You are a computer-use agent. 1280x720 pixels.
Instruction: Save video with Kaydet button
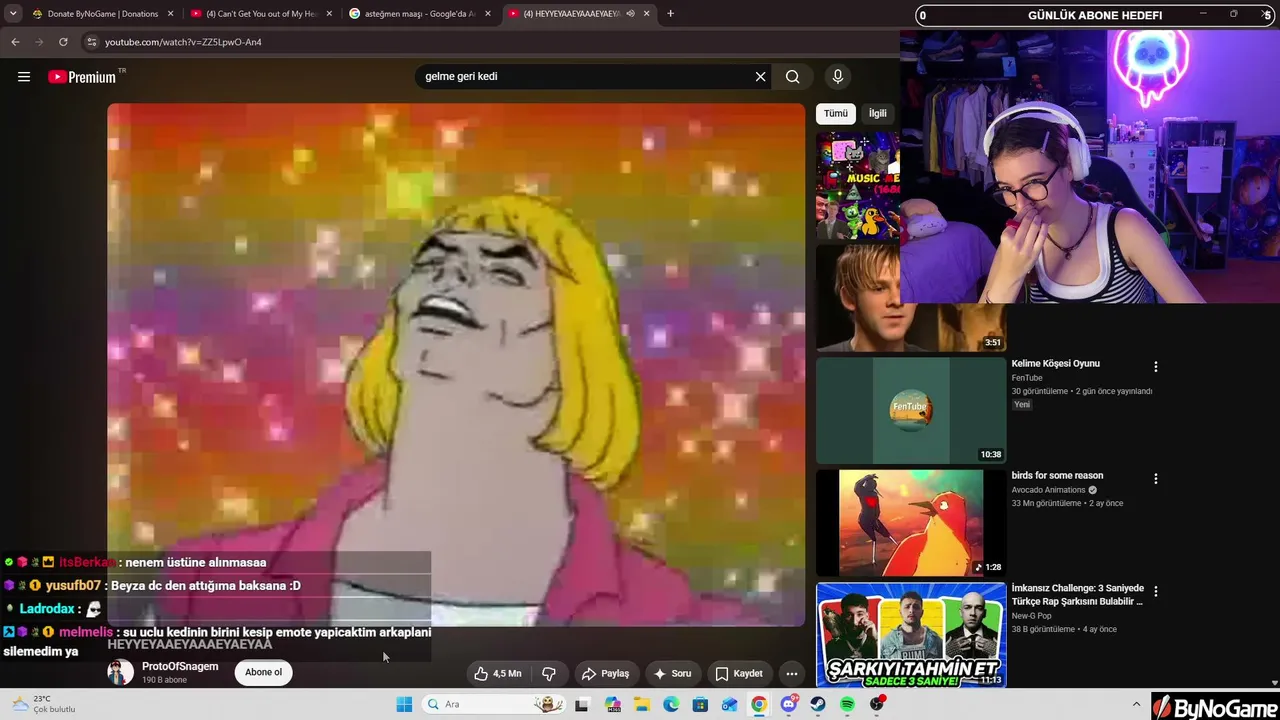click(739, 674)
